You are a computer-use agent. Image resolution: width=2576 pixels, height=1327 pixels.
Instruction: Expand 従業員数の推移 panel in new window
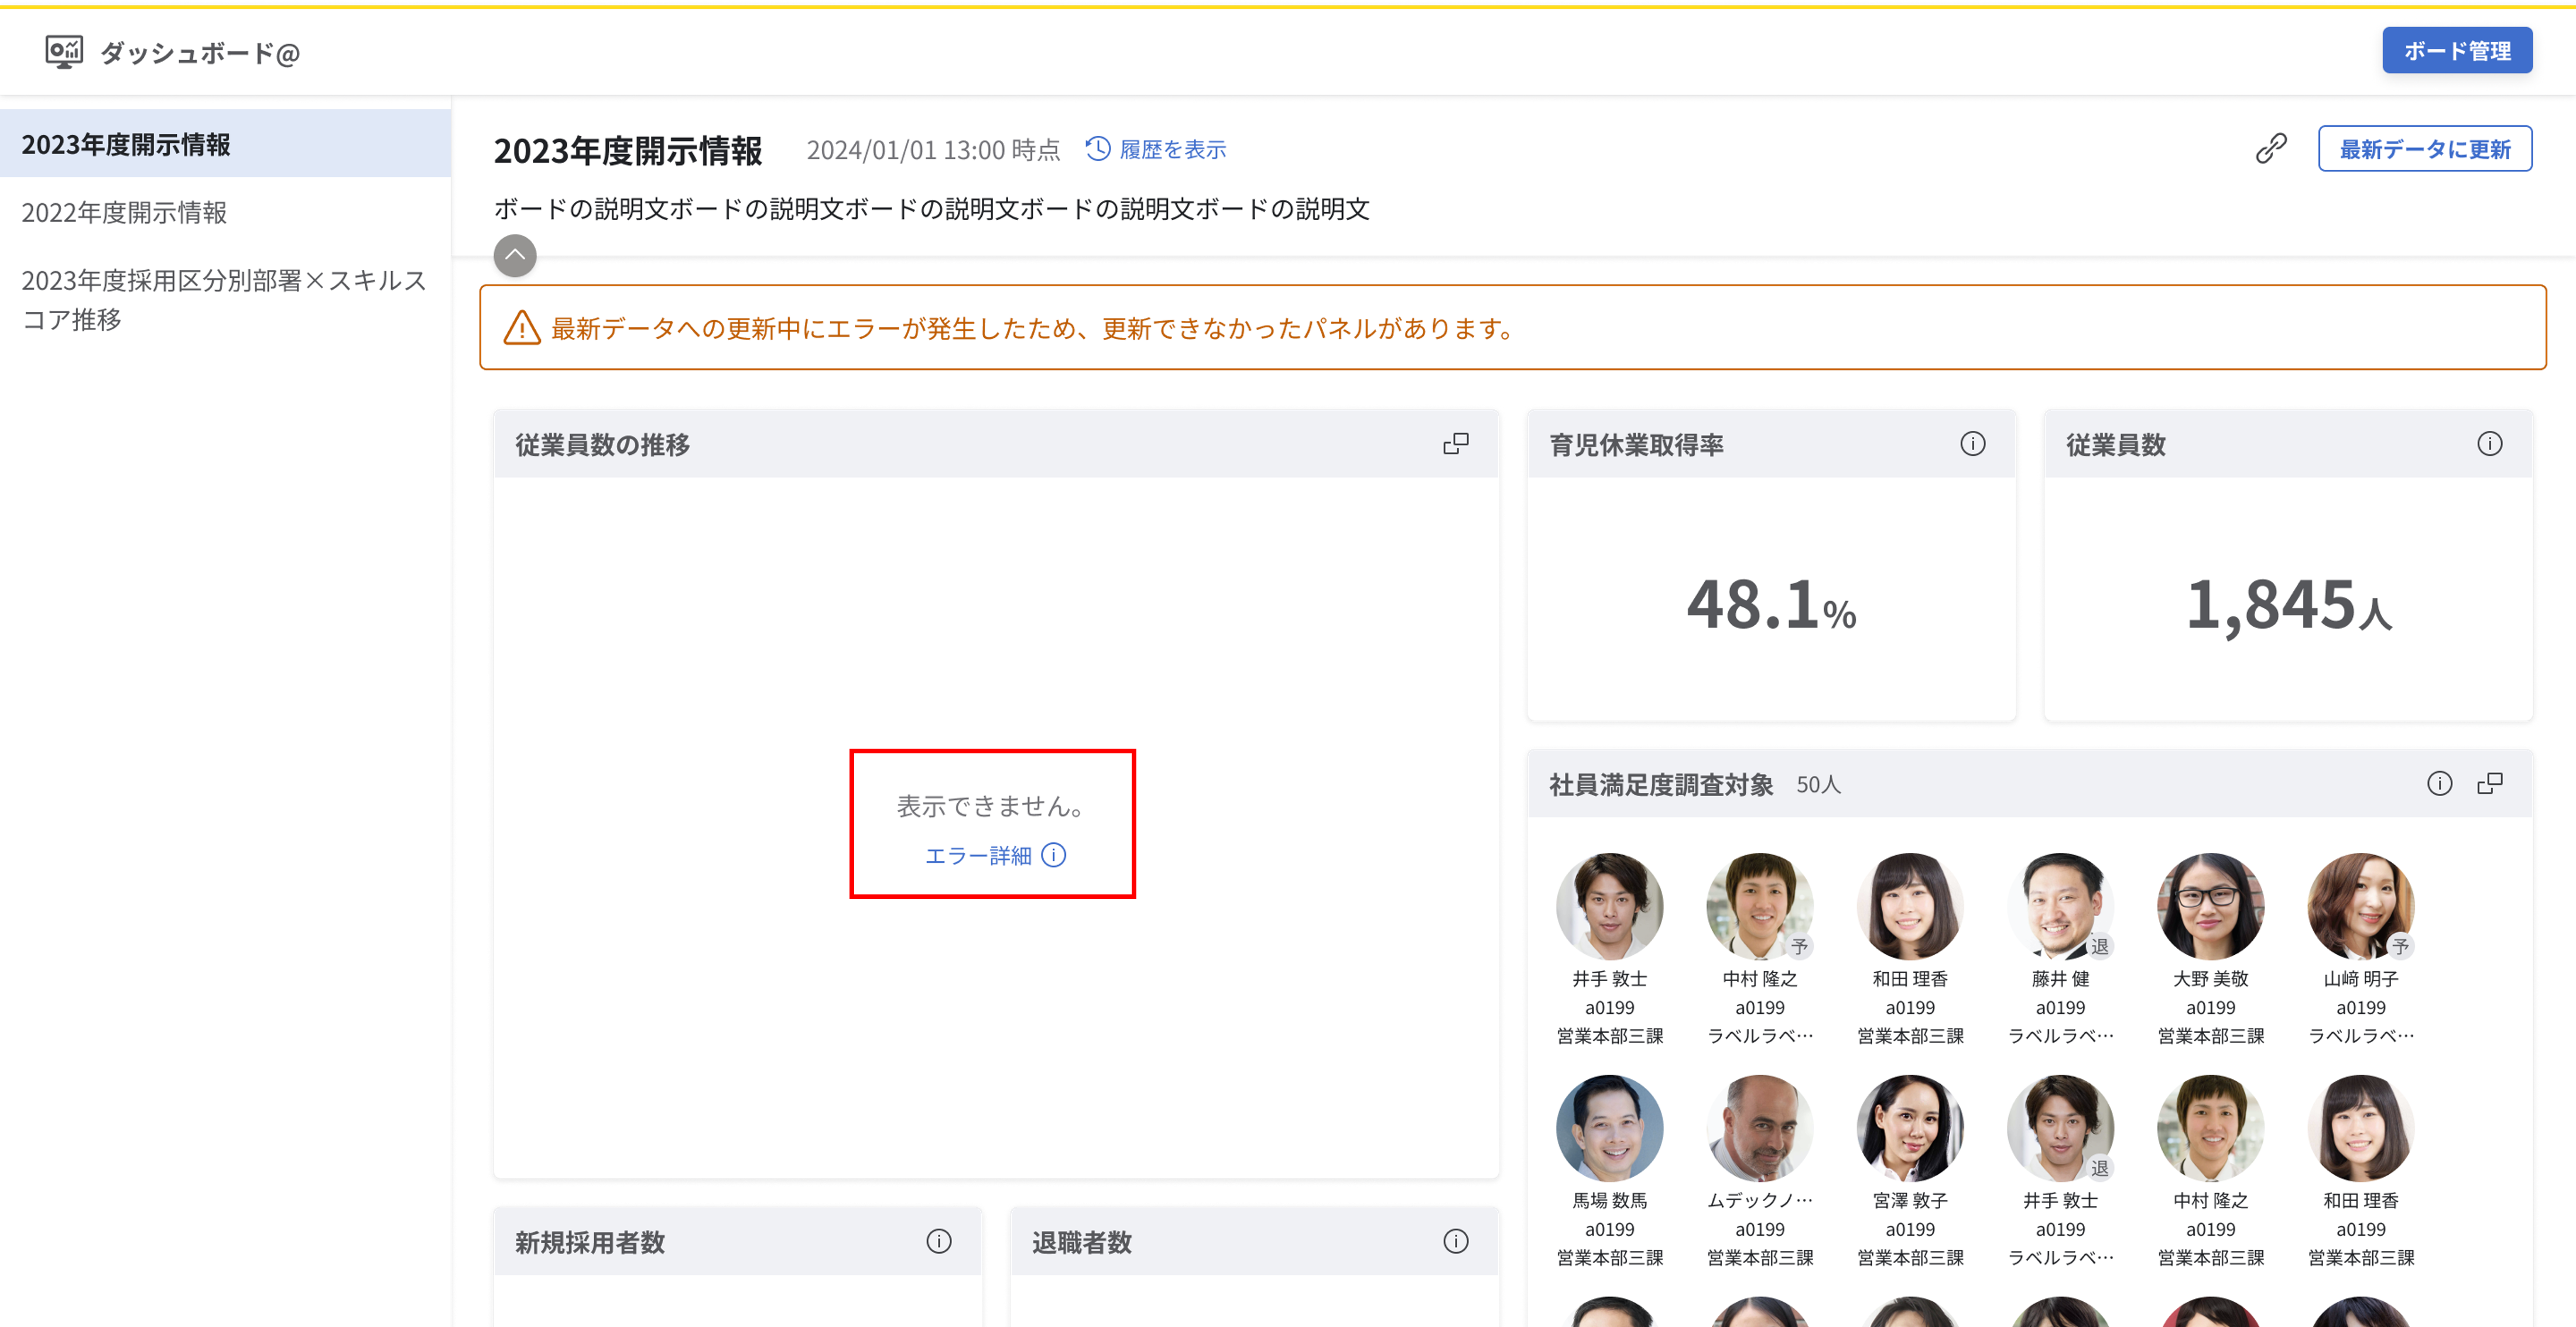click(x=1456, y=443)
